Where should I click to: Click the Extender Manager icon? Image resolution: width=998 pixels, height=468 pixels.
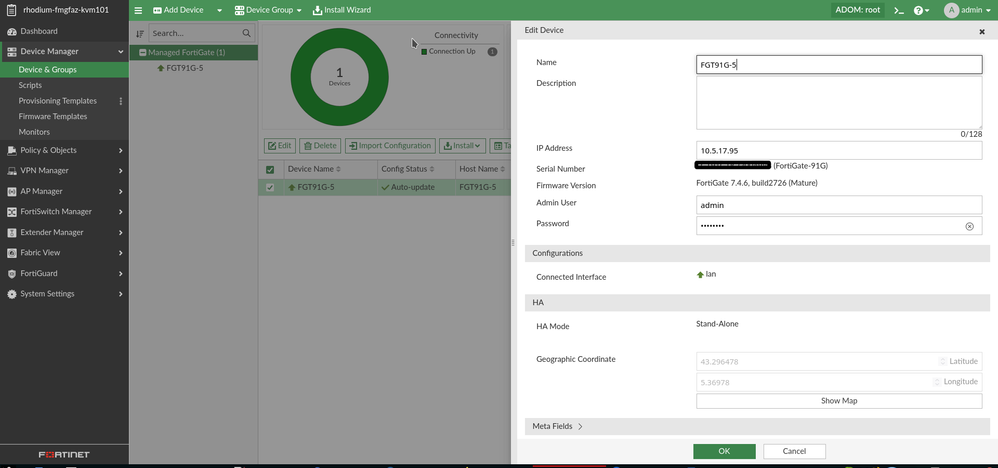point(11,232)
